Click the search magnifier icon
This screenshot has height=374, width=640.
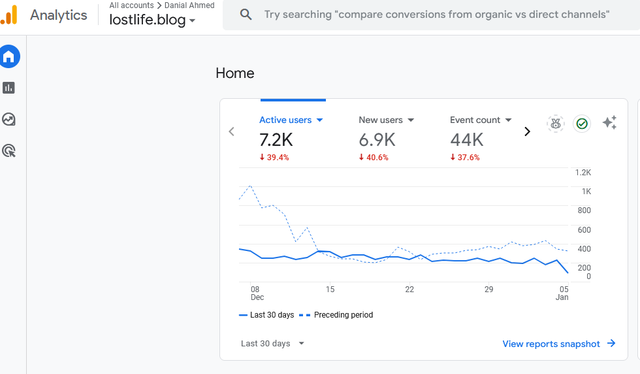[x=245, y=15]
